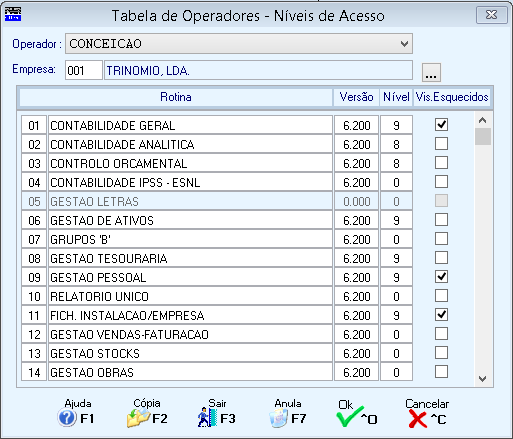Image resolution: width=513 pixels, height=439 pixels.
Task: Select the Nível field of GESTAO DE ATIVOS
Action: [x=396, y=220]
